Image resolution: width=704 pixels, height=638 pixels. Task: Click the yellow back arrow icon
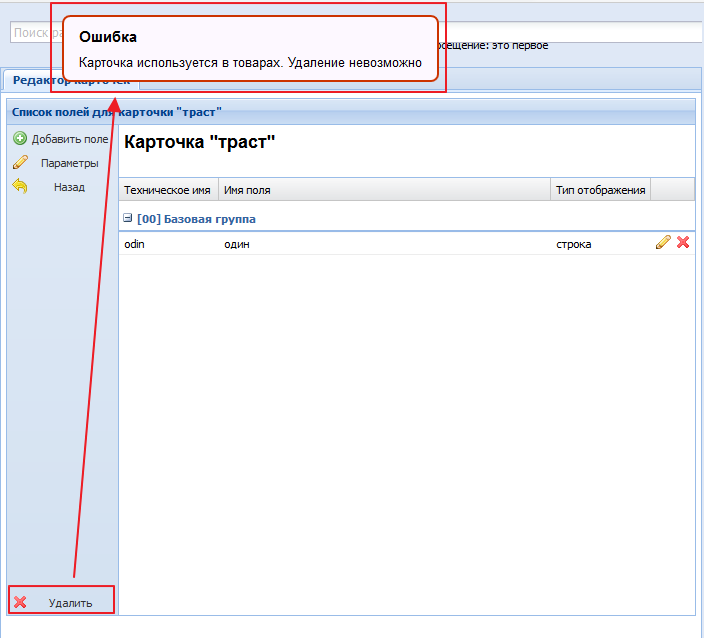(x=19, y=186)
